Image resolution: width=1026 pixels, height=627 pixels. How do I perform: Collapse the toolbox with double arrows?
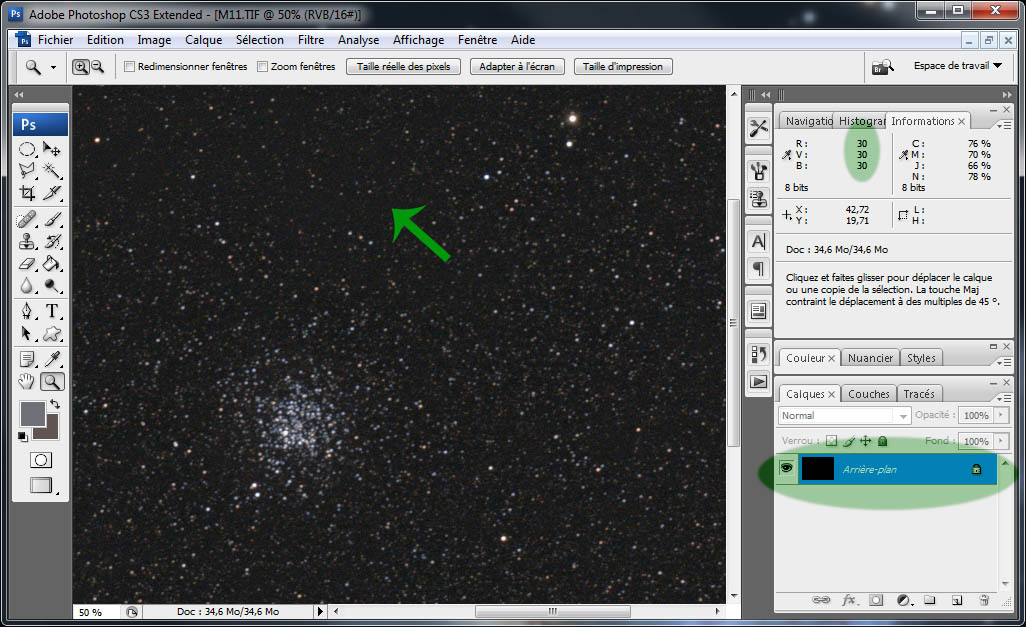[x=18, y=95]
